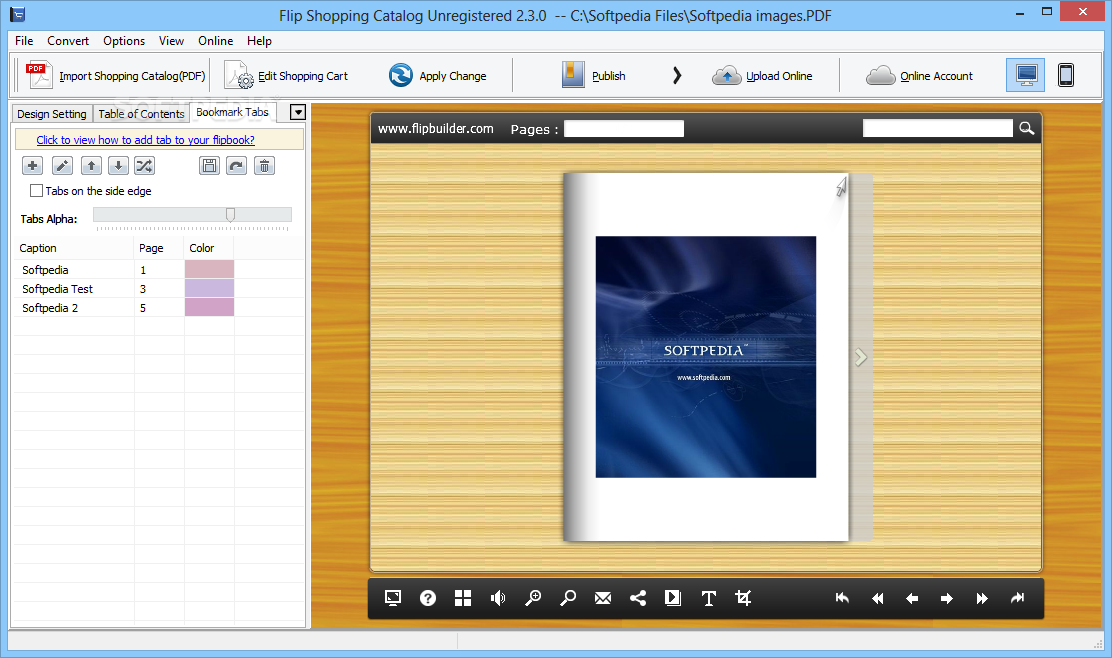Click search magnifier in flipbook header
This screenshot has height=658, width=1112.
[1026, 128]
